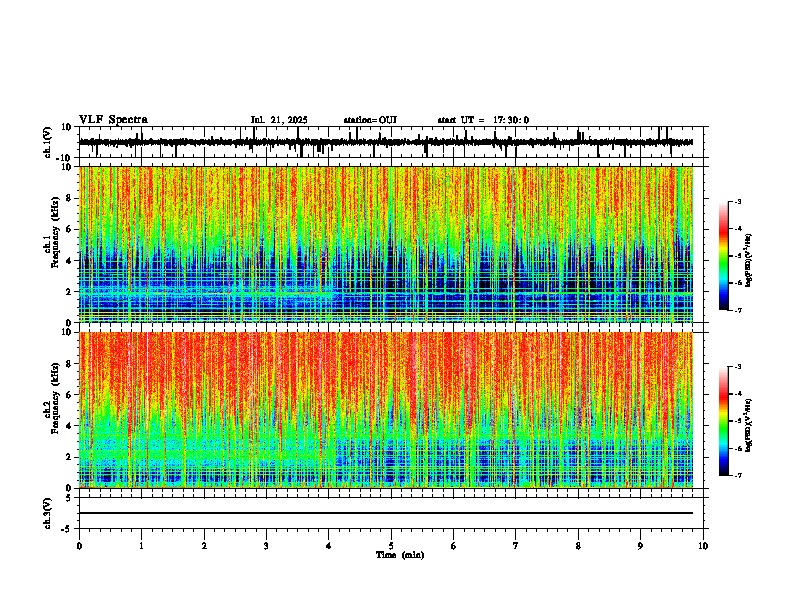Screen dimensions: 792x612
Task: Click the 'ch.1(V)' waveform axis label
Action: click(x=48, y=142)
